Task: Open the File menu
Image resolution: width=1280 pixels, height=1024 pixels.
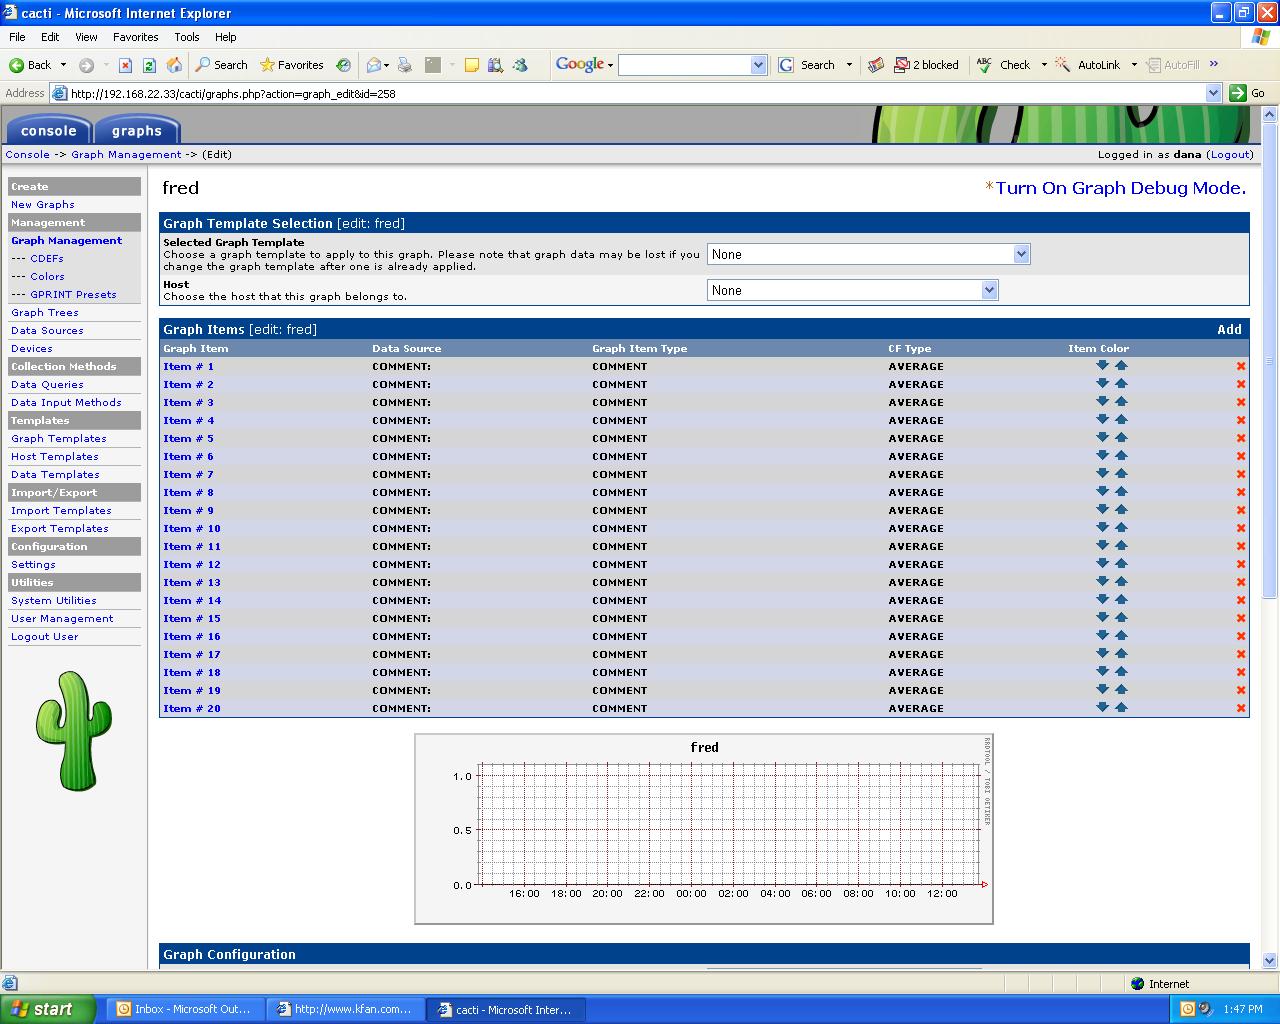Action: tap(17, 37)
